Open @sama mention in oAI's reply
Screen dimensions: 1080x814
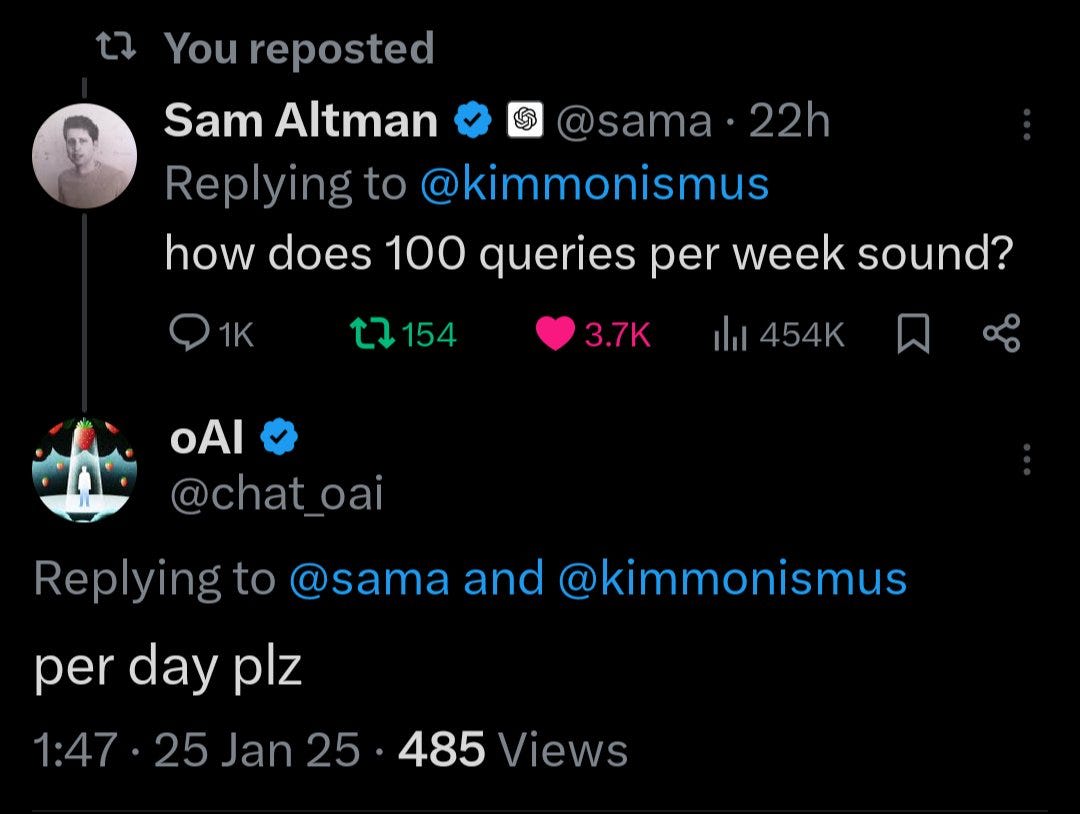pyautogui.click(x=368, y=579)
